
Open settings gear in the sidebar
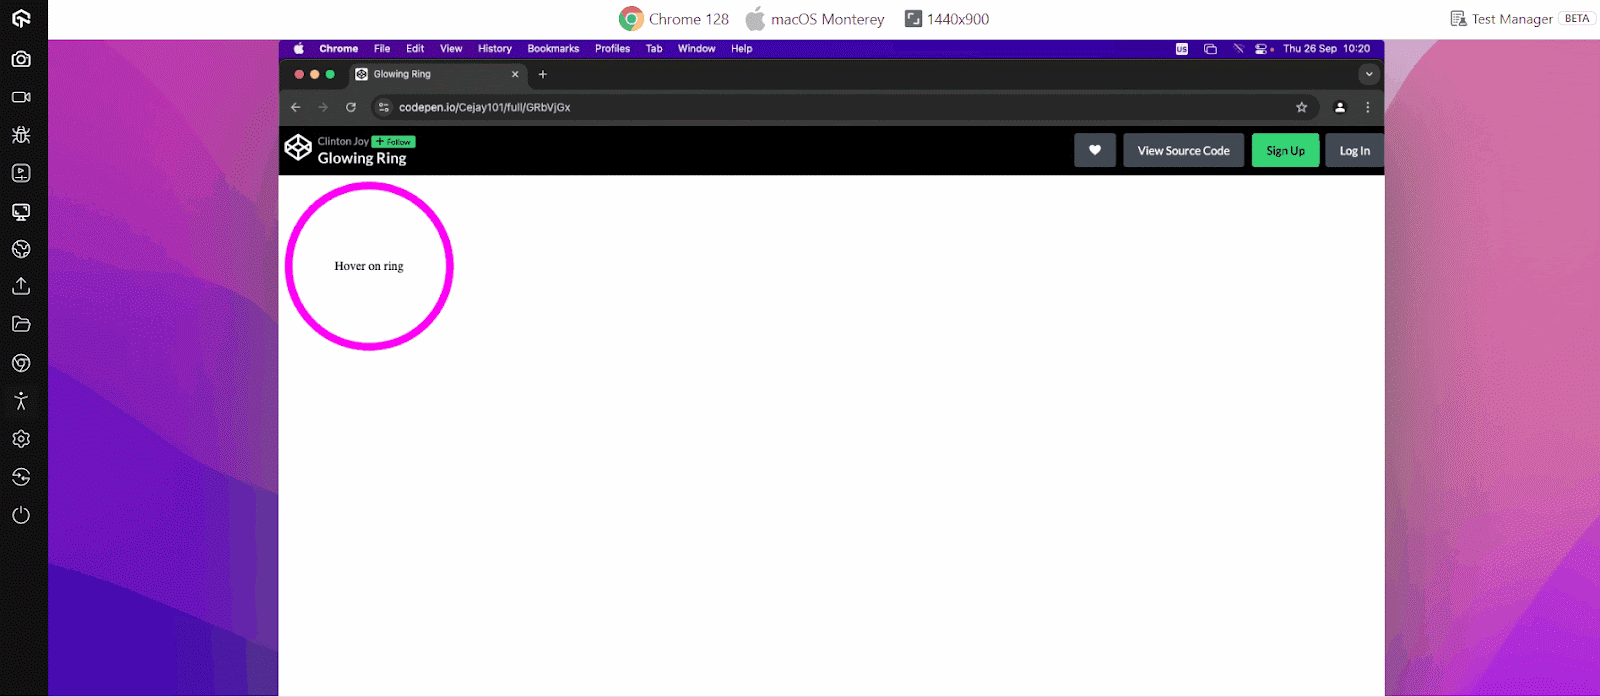coord(21,439)
